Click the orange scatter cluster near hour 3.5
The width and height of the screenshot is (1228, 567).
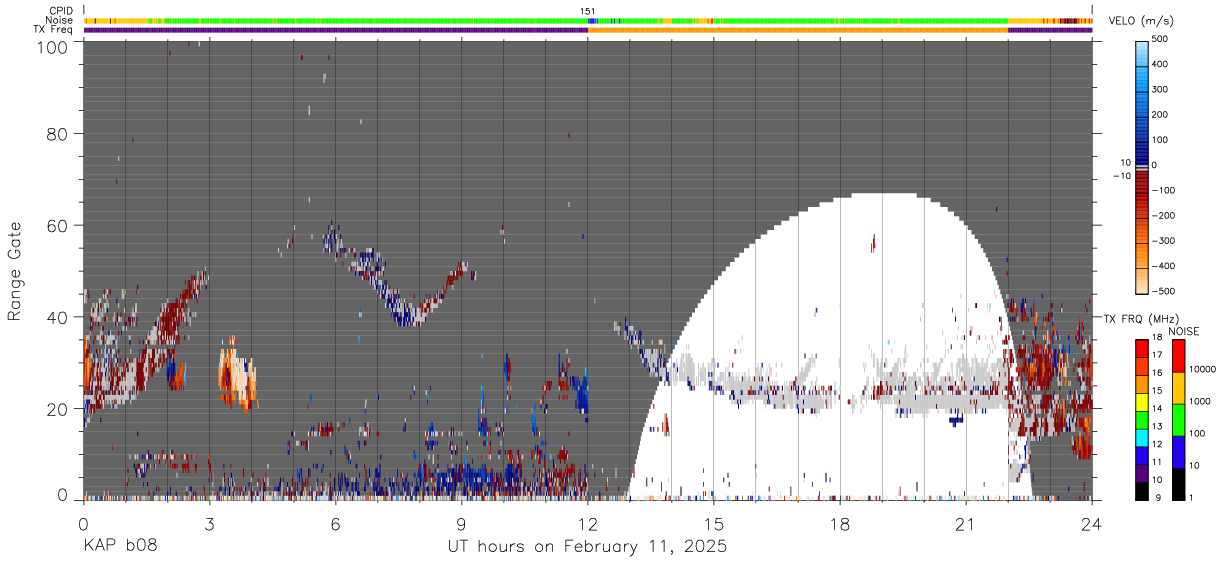[236, 377]
